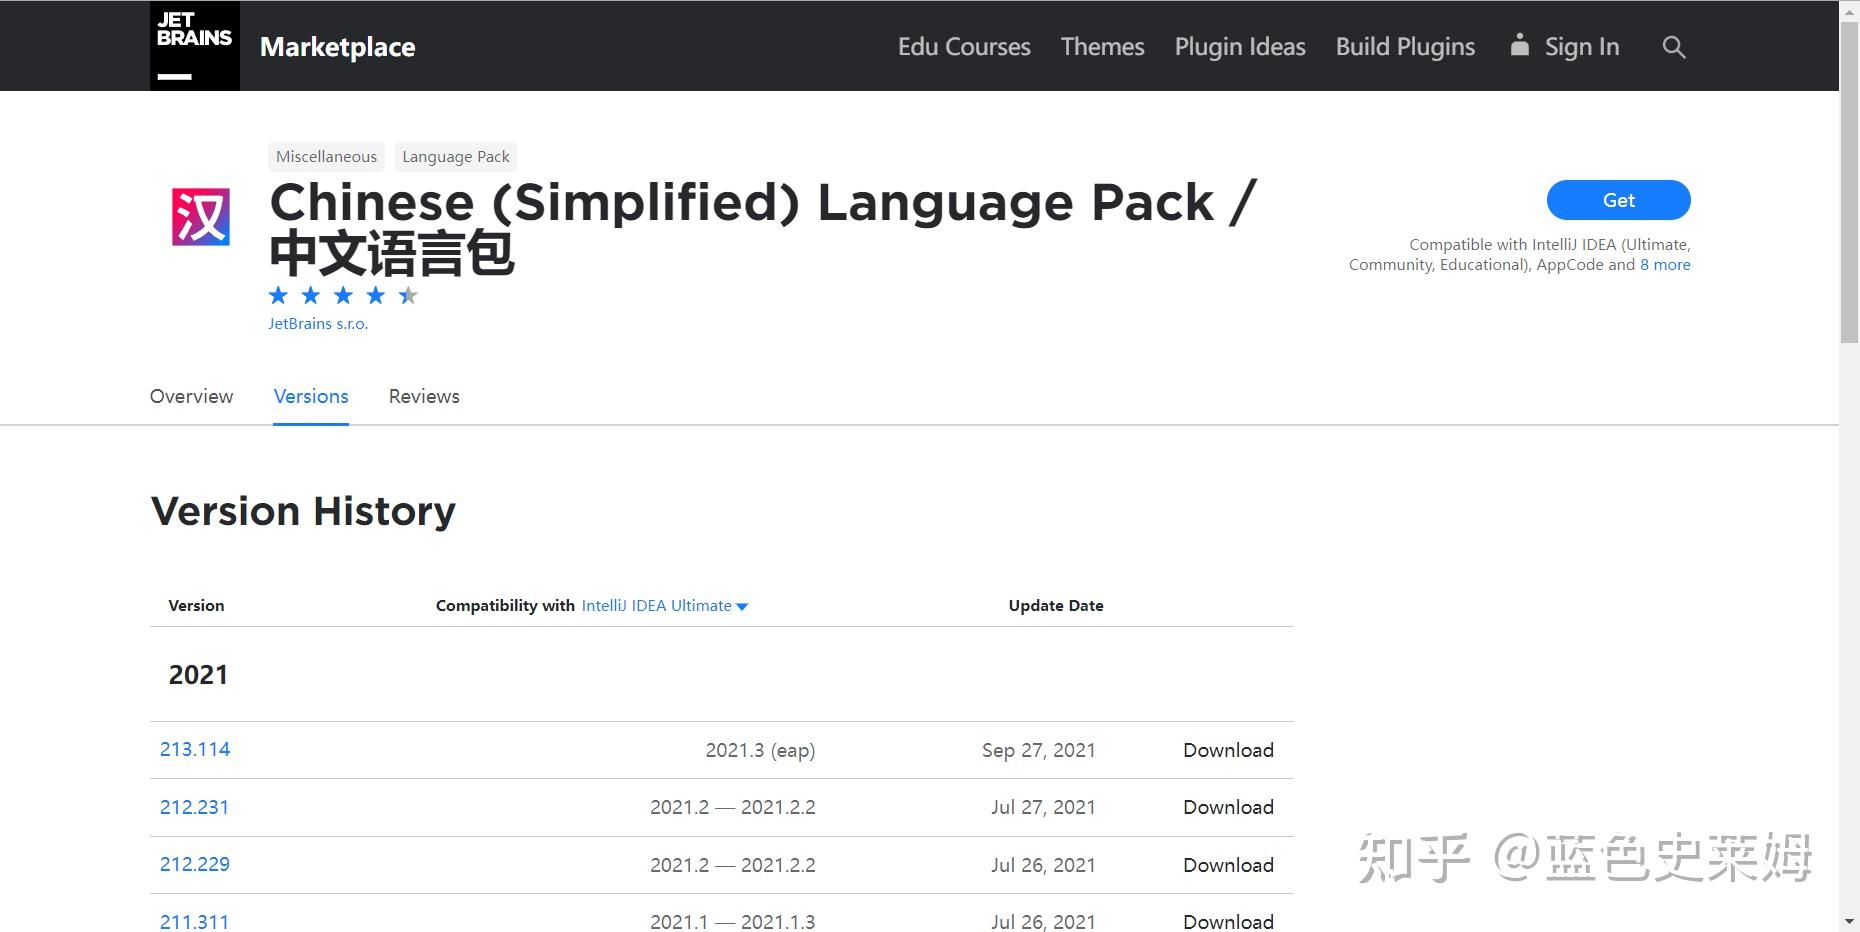Image resolution: width=1860 pixels, height=932 pixels.
Task: Click Sign In link
Action: point(1581,47)
